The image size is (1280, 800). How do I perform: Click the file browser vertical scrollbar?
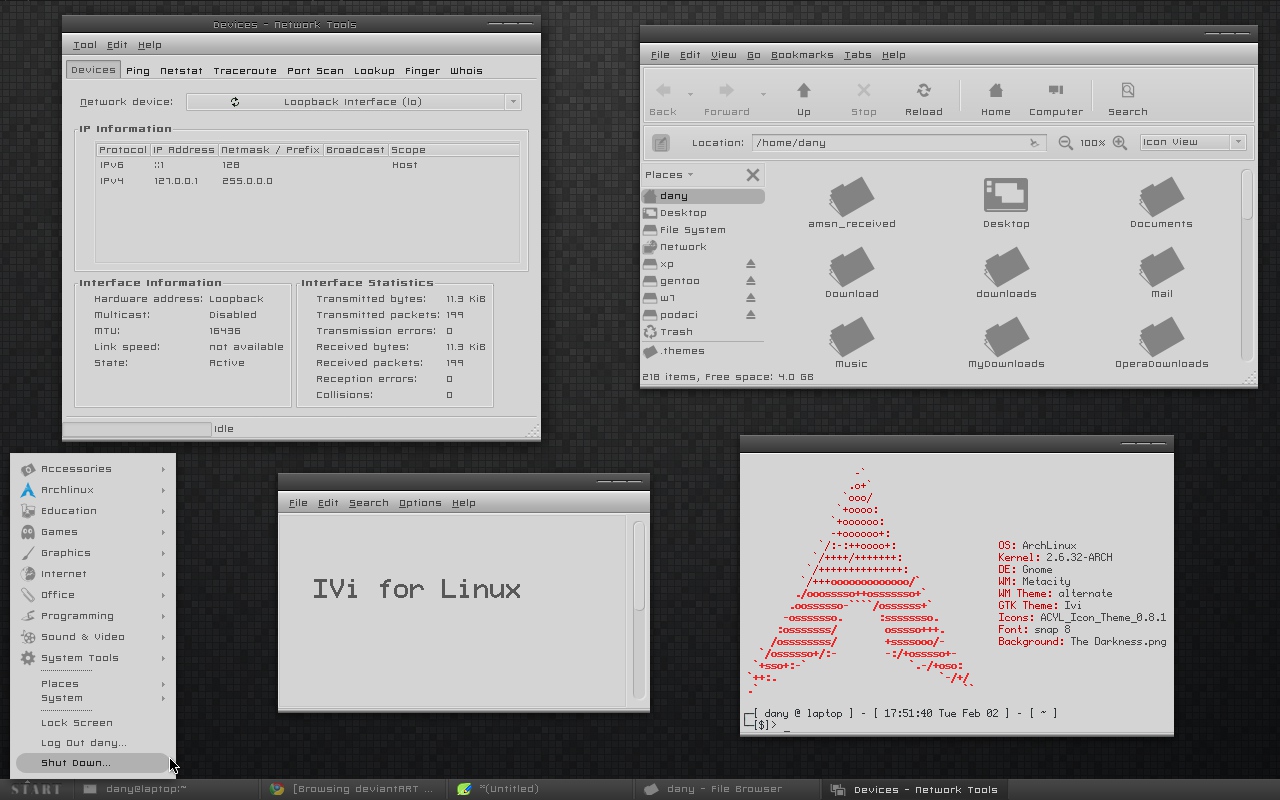pos(1247,194)
